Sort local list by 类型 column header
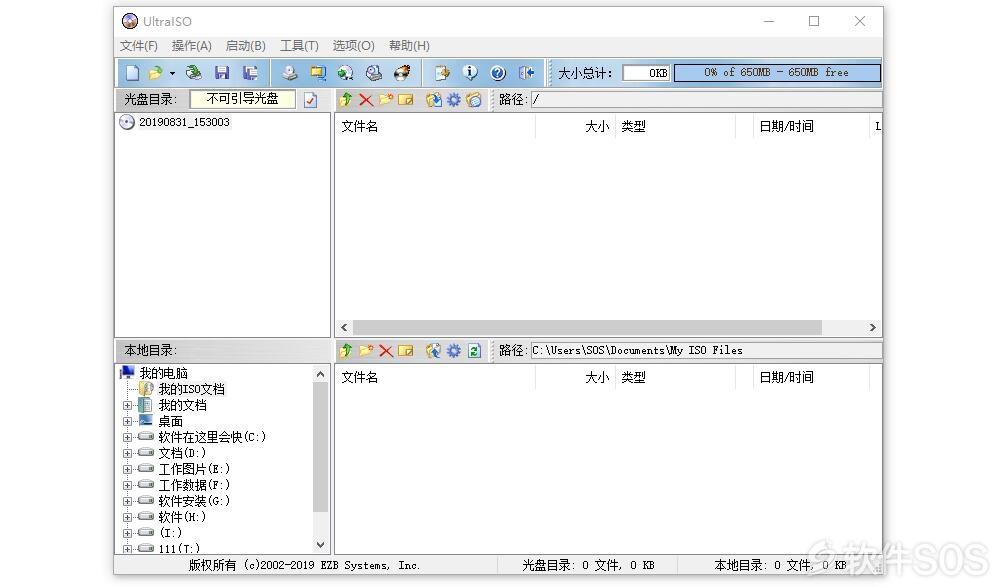 676,377
